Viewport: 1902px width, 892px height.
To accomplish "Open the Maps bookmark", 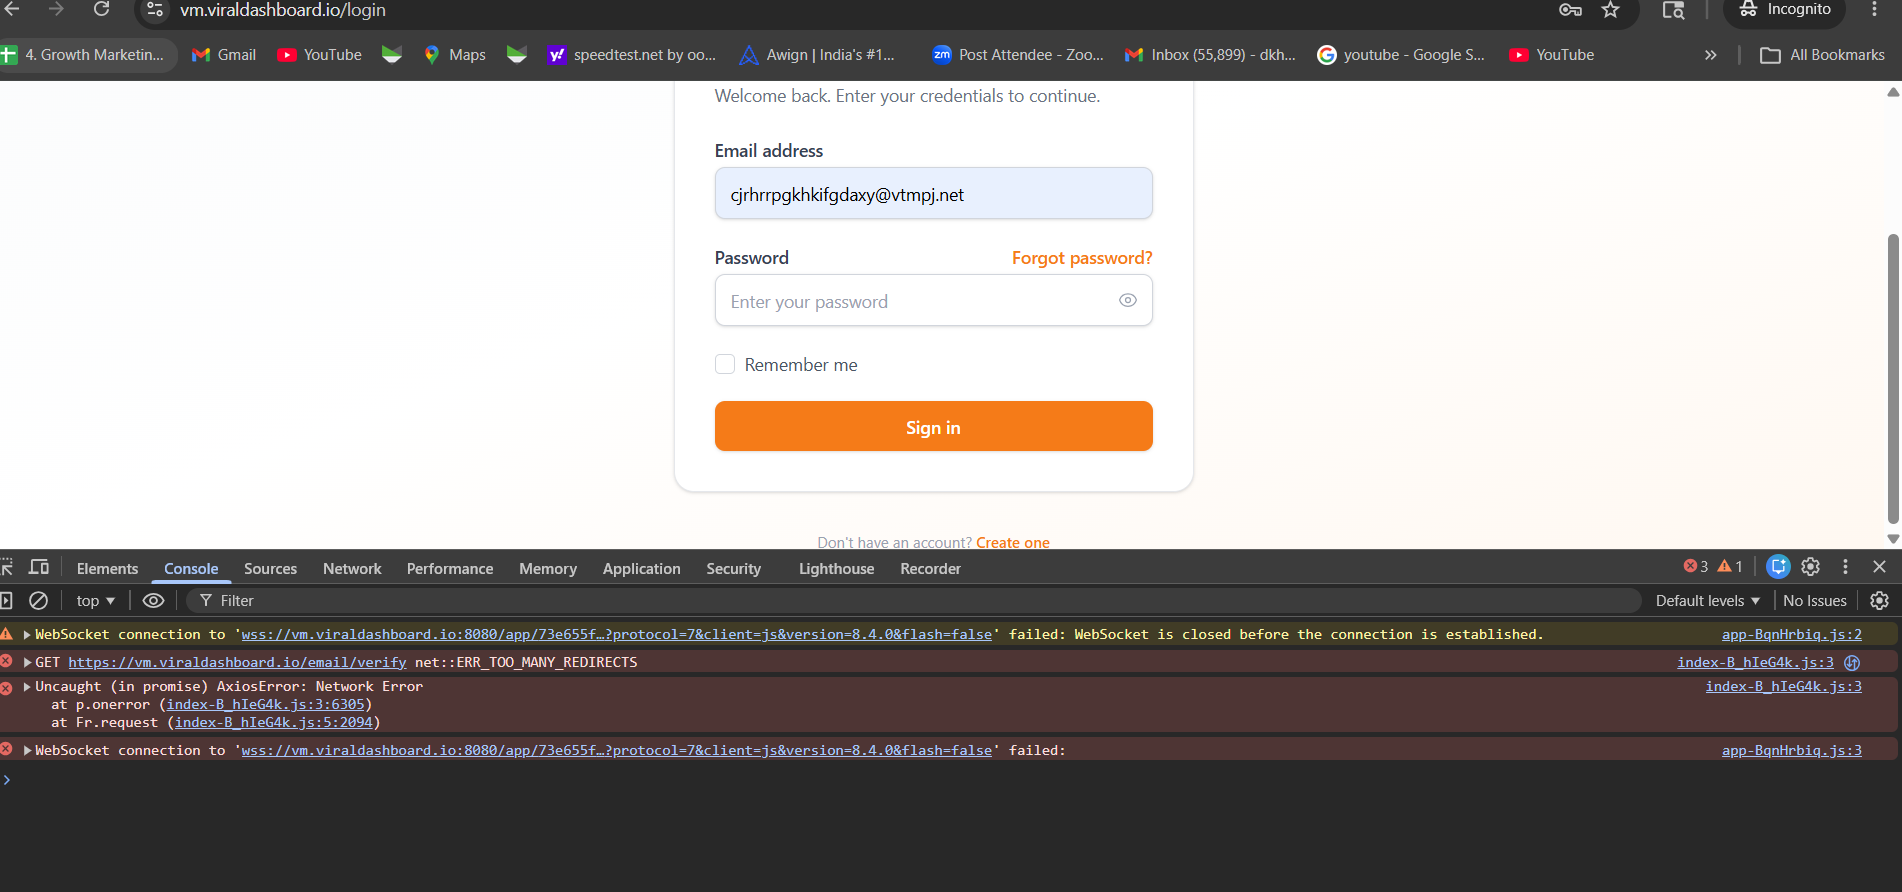I will pos(455,55).
